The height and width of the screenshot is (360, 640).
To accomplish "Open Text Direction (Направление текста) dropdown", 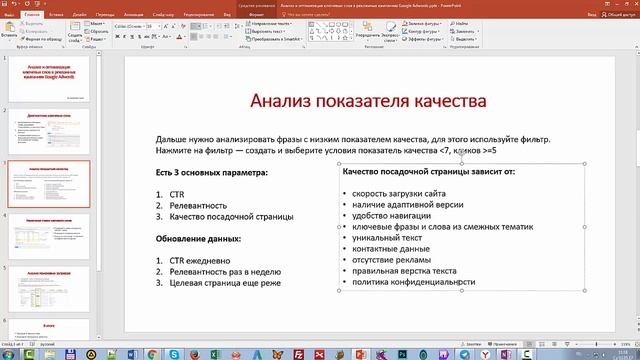I will (x=269, y=24).
